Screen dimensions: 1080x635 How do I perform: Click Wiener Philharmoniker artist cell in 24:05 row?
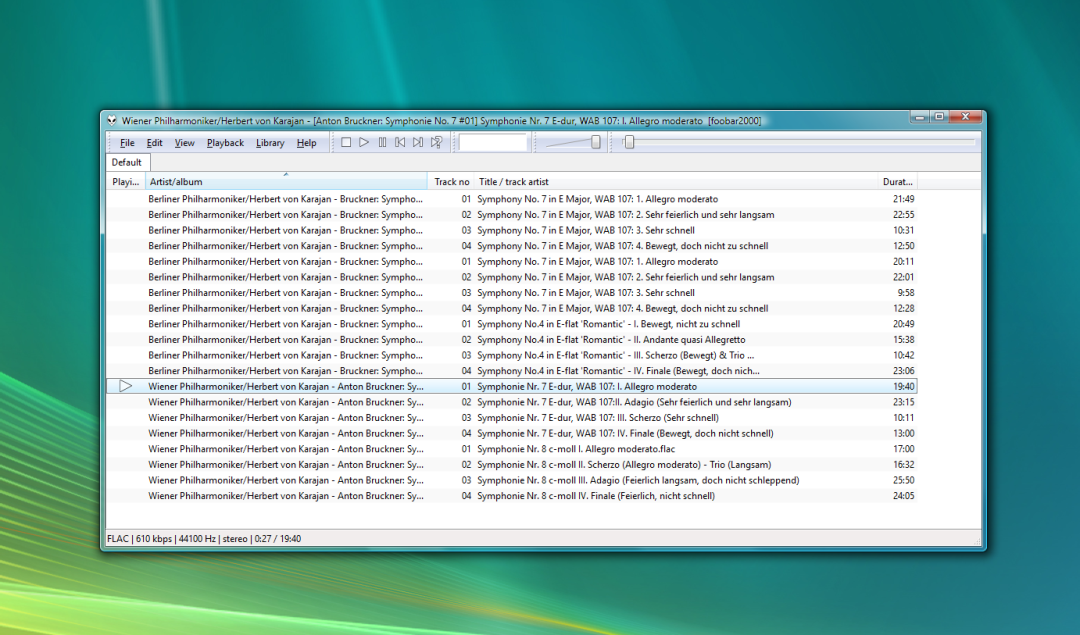[286, 496]
